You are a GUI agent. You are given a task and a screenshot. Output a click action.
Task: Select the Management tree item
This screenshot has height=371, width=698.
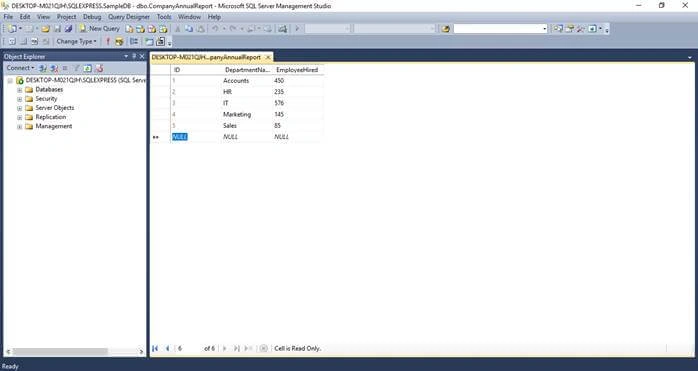click(x=54, y=126)
